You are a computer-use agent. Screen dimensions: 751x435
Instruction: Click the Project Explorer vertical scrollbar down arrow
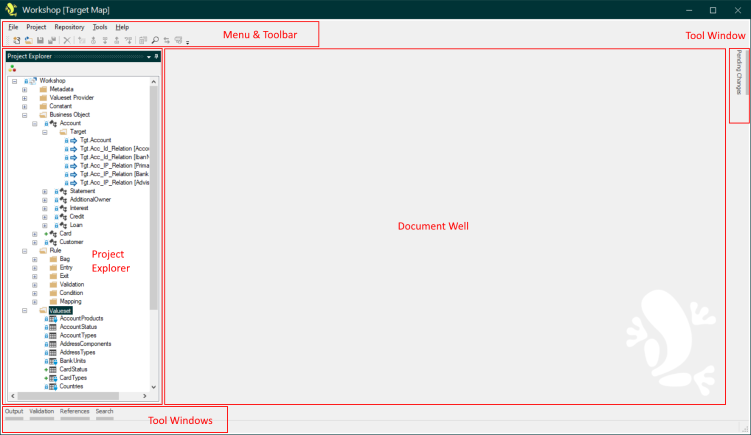coord(154,387)
